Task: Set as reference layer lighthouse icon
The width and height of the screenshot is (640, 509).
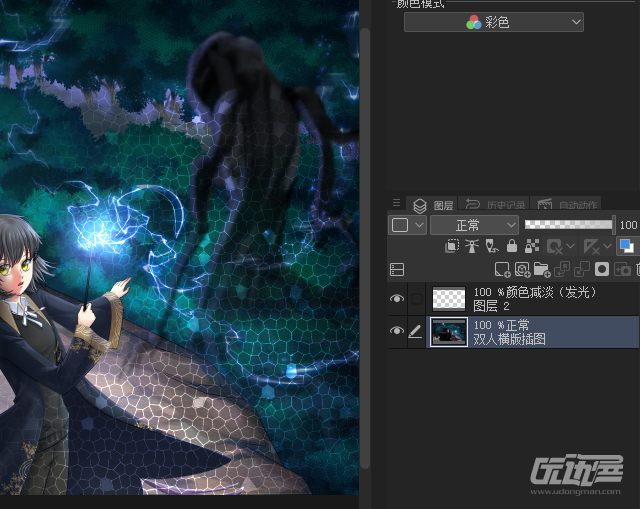Action: coord(472,246)
